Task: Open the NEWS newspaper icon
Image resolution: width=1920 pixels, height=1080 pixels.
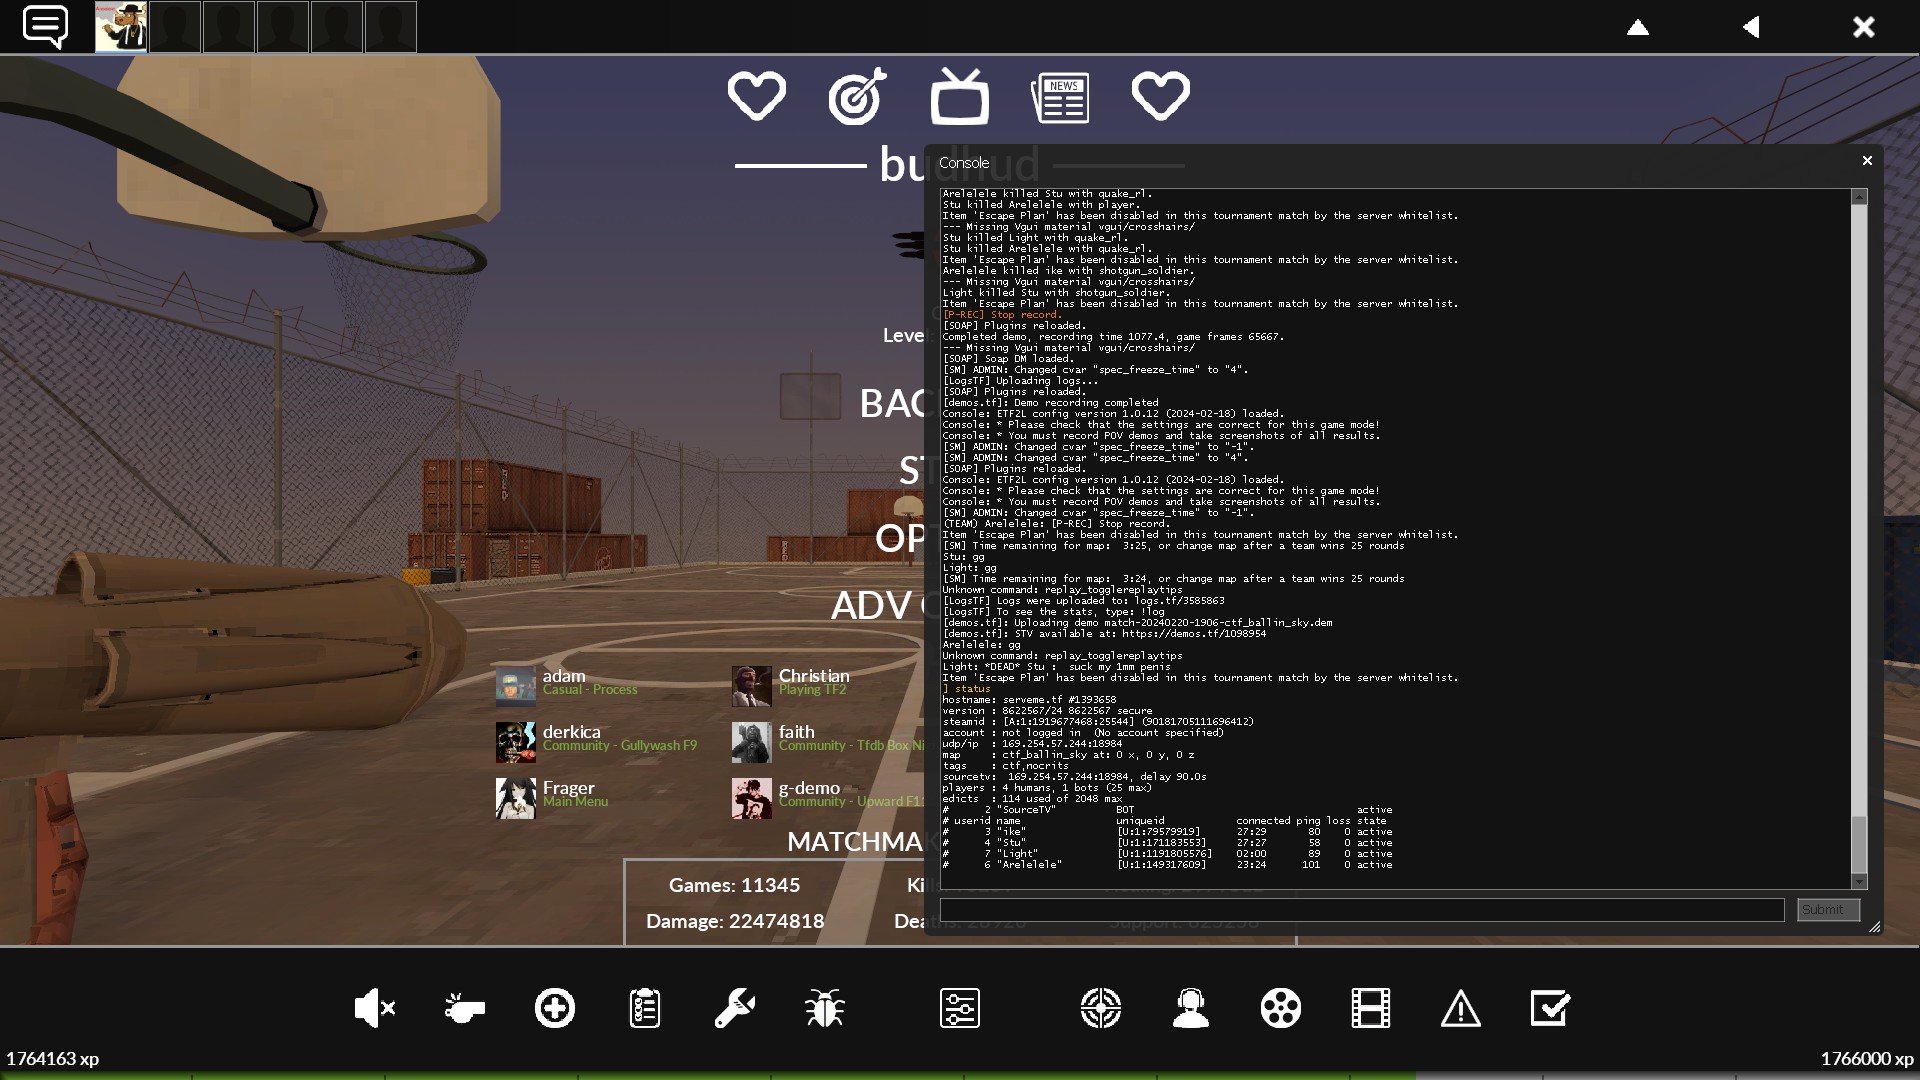Action: (x=1060, y=98)
